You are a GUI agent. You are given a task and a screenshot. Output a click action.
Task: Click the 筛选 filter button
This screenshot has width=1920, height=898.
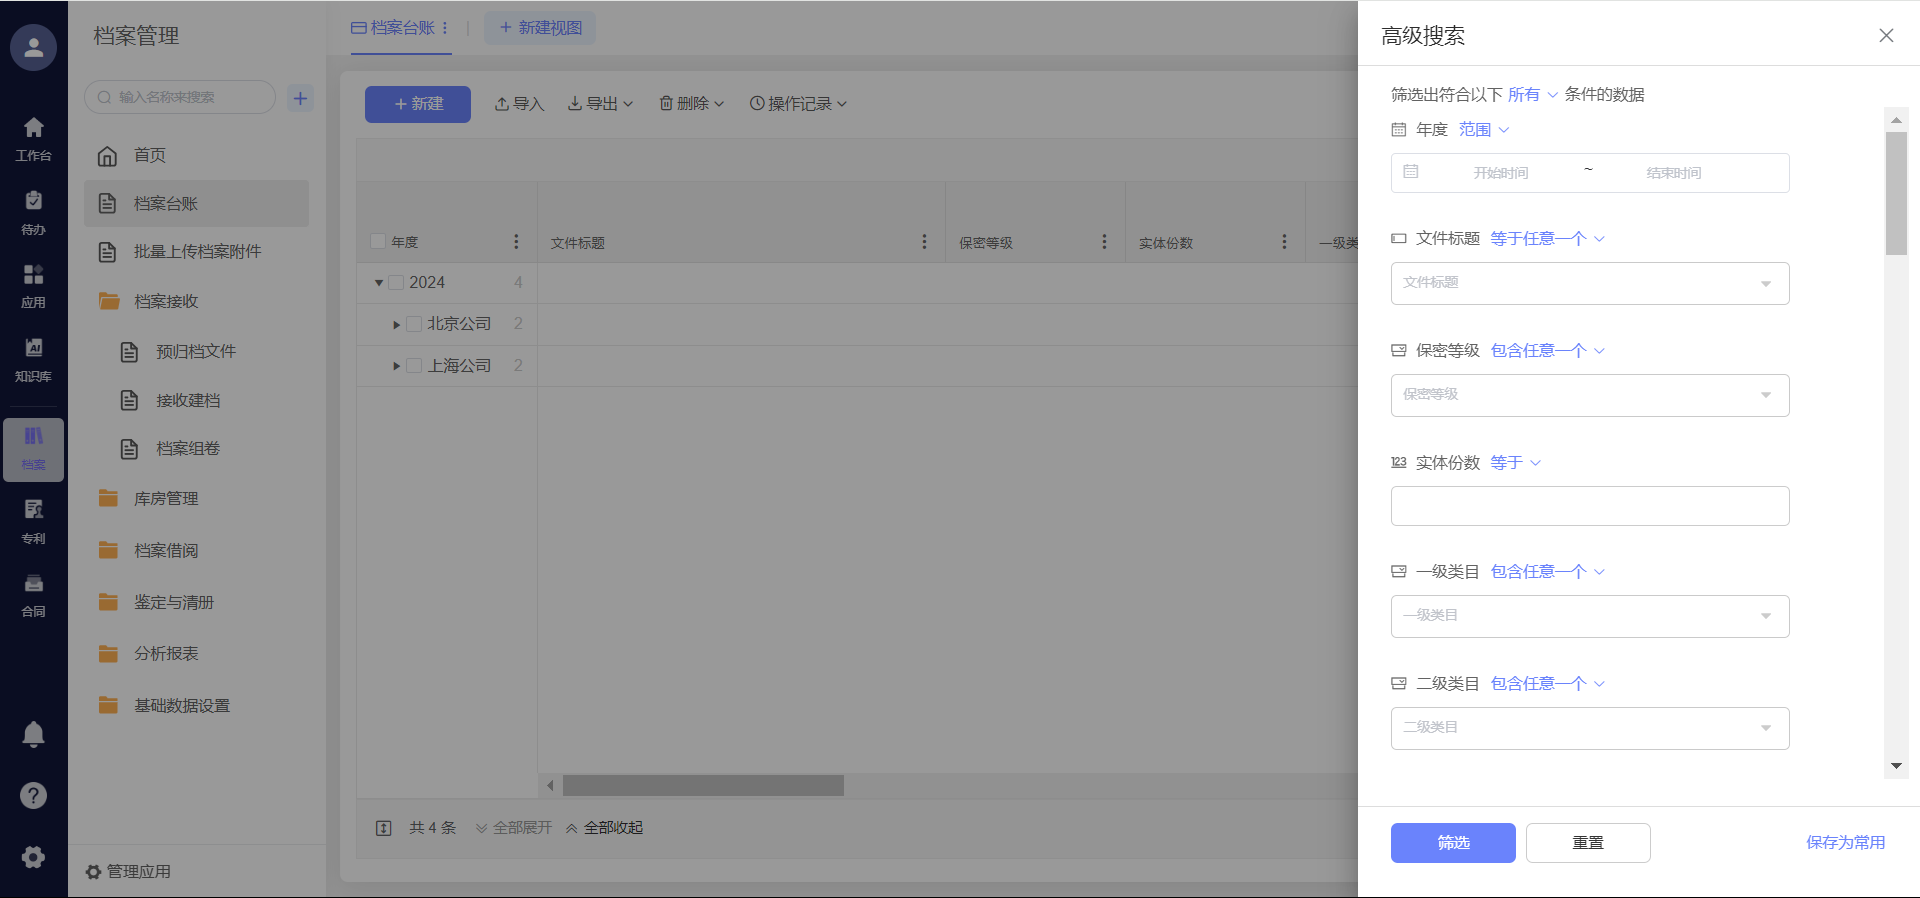pyautogui.click(x=1452, y=843)
